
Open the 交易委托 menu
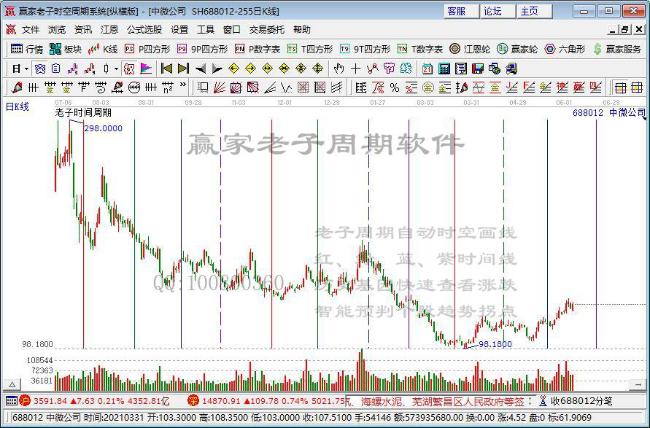[x=267, y=30]
